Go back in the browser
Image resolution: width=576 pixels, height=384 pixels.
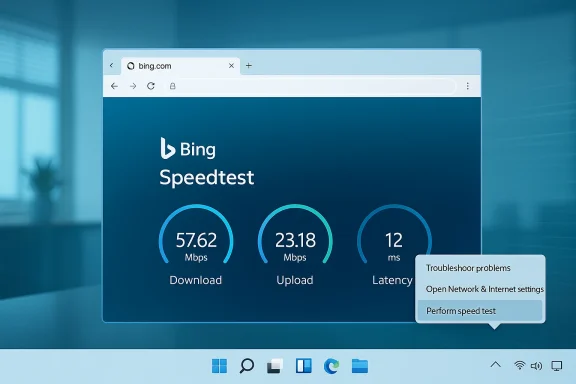(x=114, y=86)
